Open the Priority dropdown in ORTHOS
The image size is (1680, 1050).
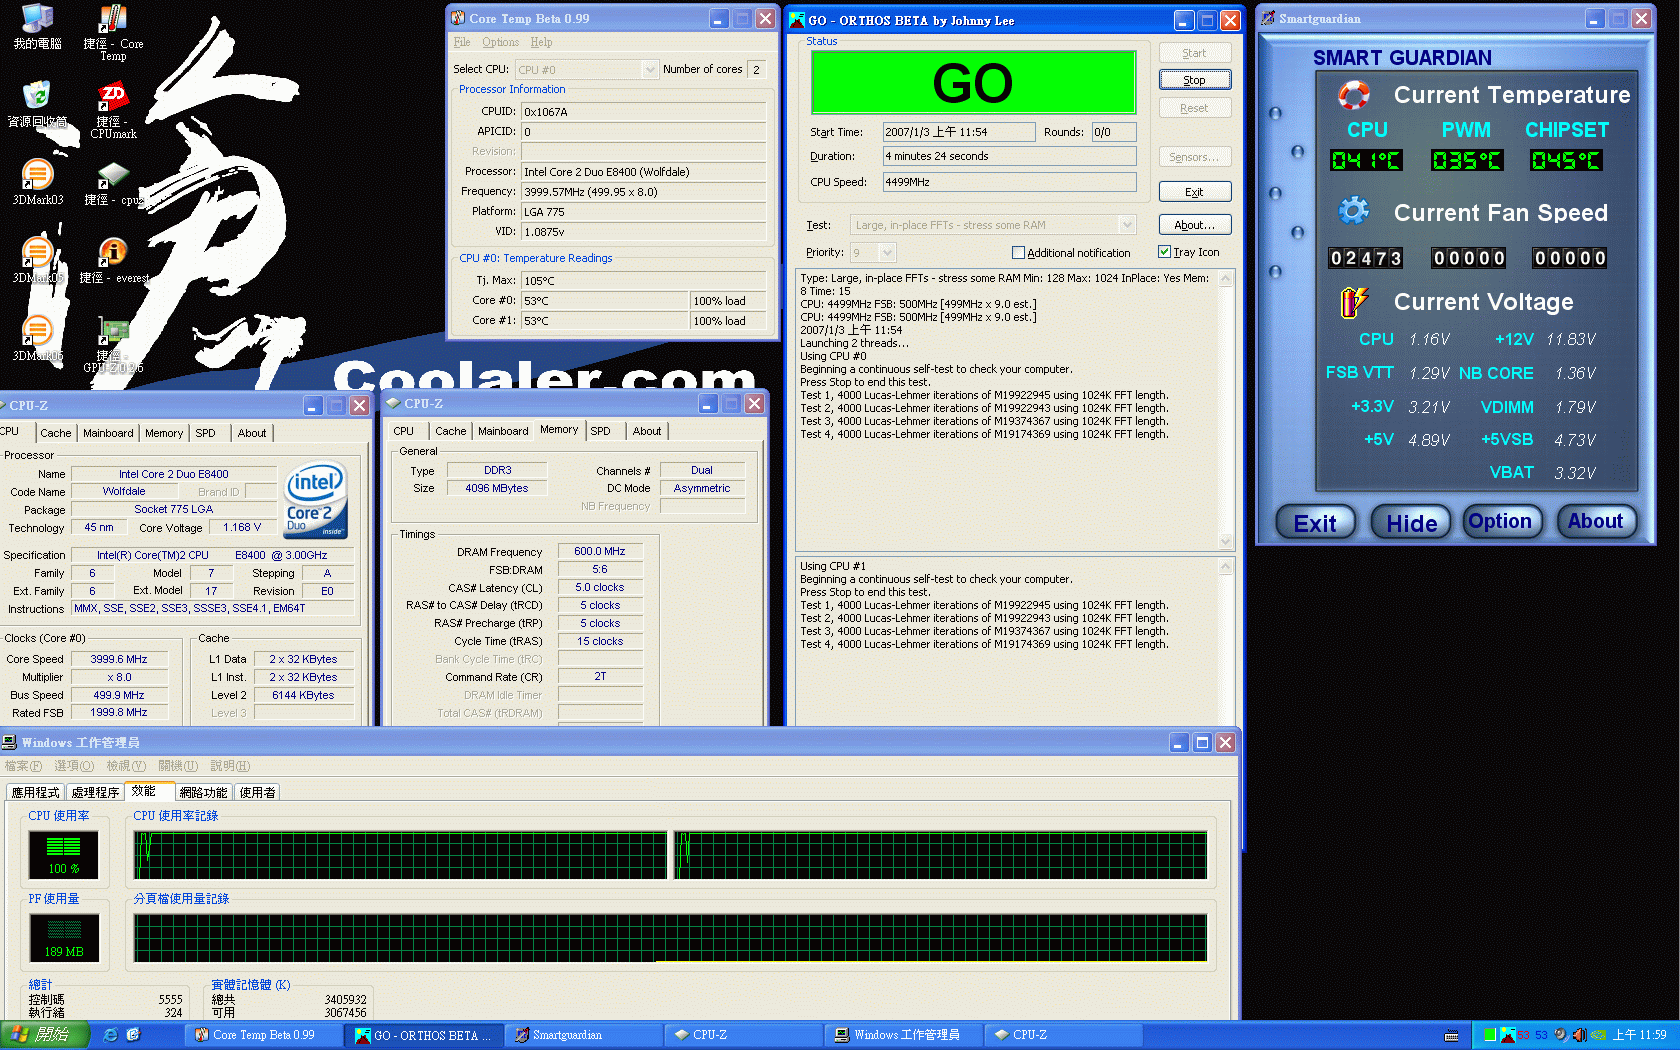[887, 253]
